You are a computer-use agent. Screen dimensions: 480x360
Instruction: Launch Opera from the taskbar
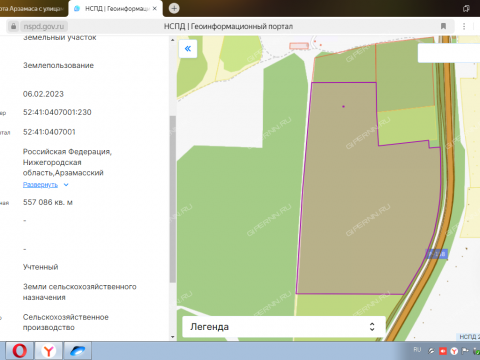(x=19, y=351)
